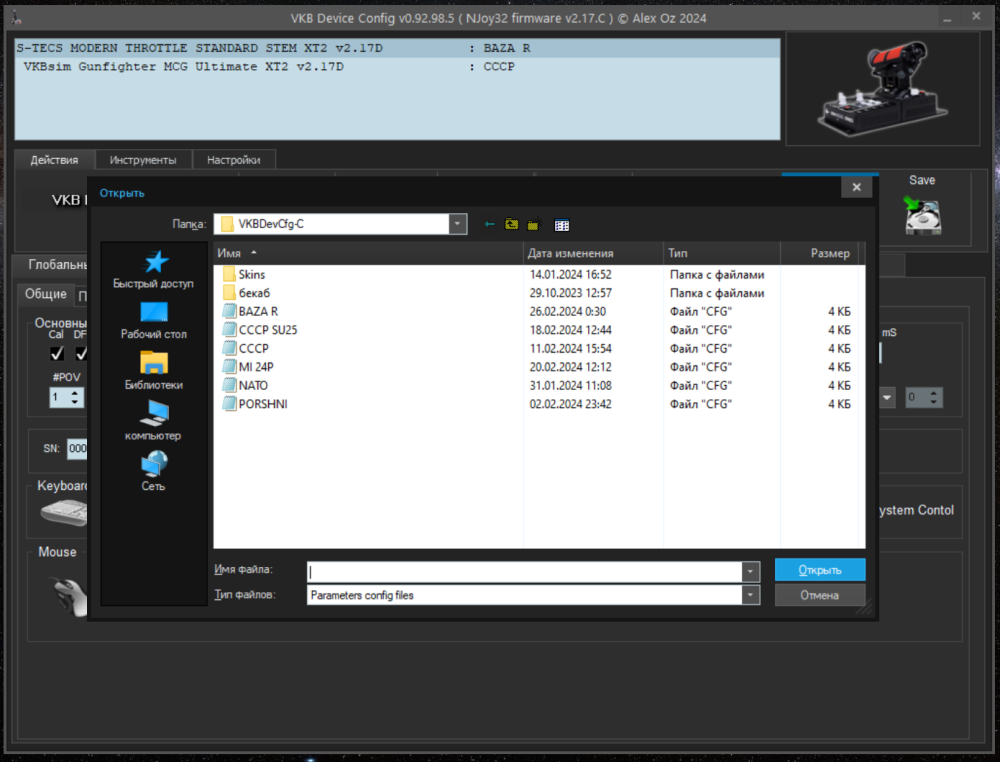The height and width of the screenshot is (762, 1000).
Task: Click the stepper beside value 0
Action: pos(934,397)
